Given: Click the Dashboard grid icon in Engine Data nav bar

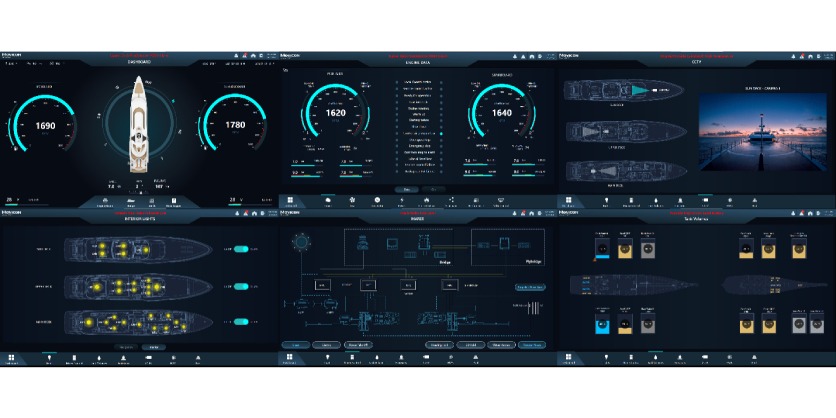Looking at the screenshot, I should click(x=290, y=201).
